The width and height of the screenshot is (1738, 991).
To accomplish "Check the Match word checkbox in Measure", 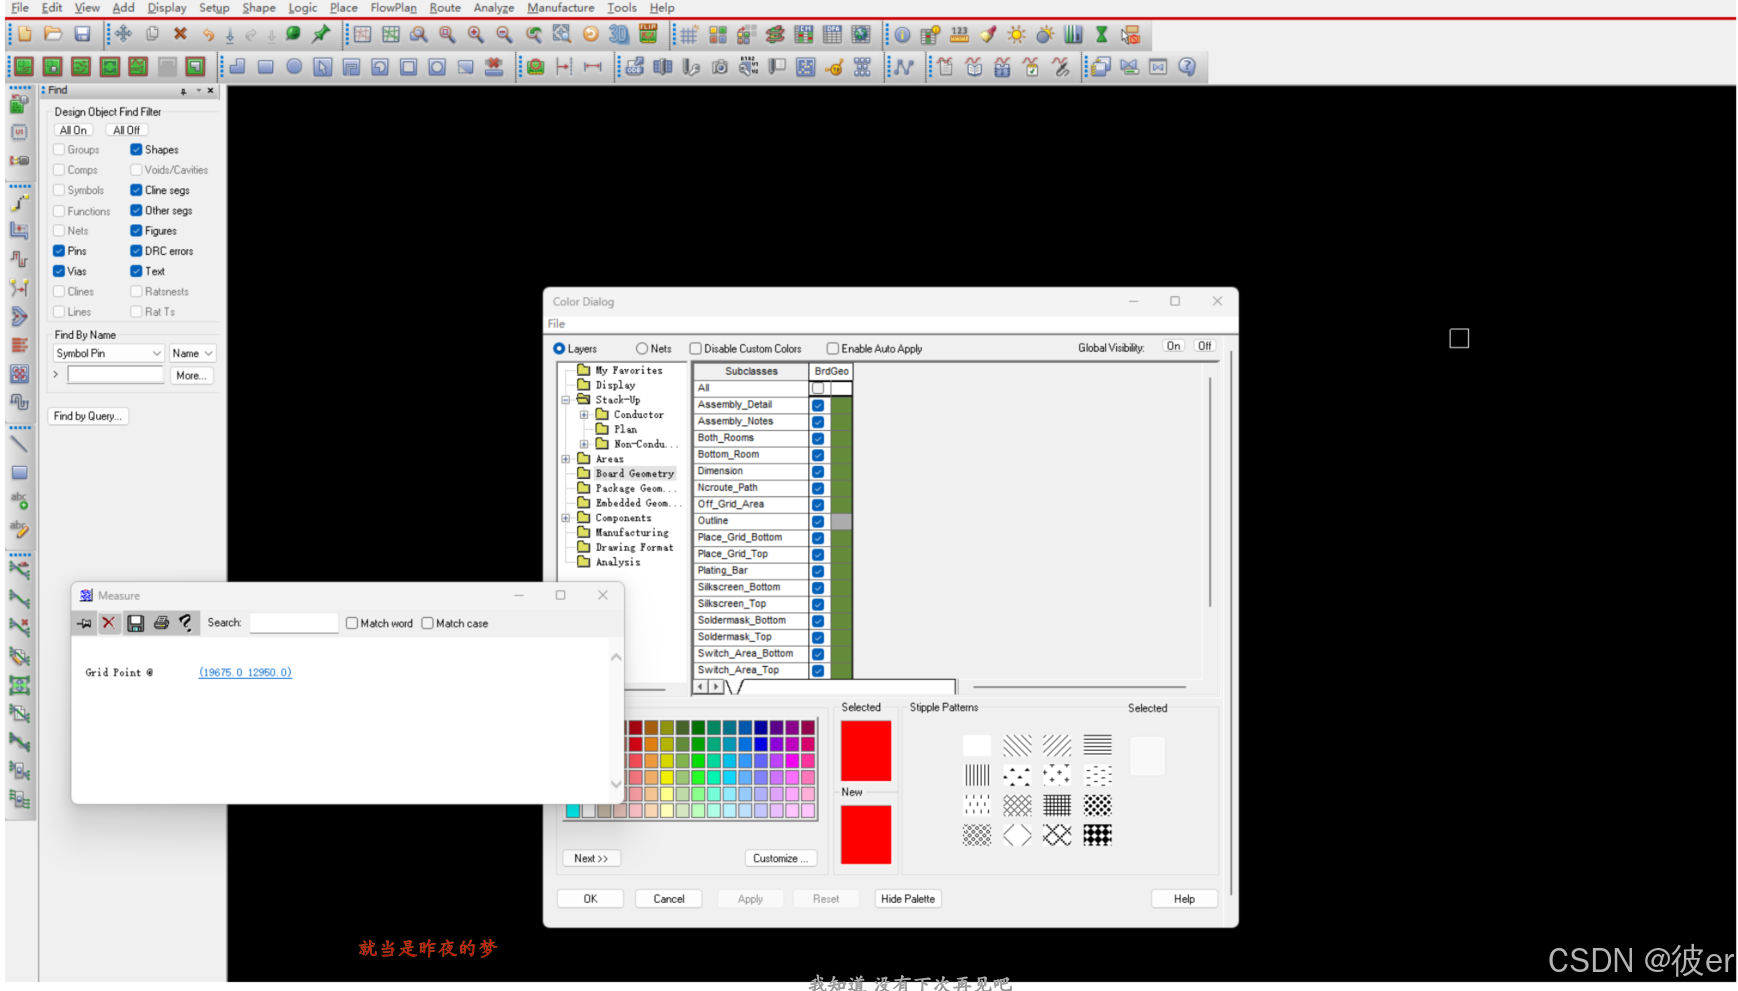I will click(352, 623).
